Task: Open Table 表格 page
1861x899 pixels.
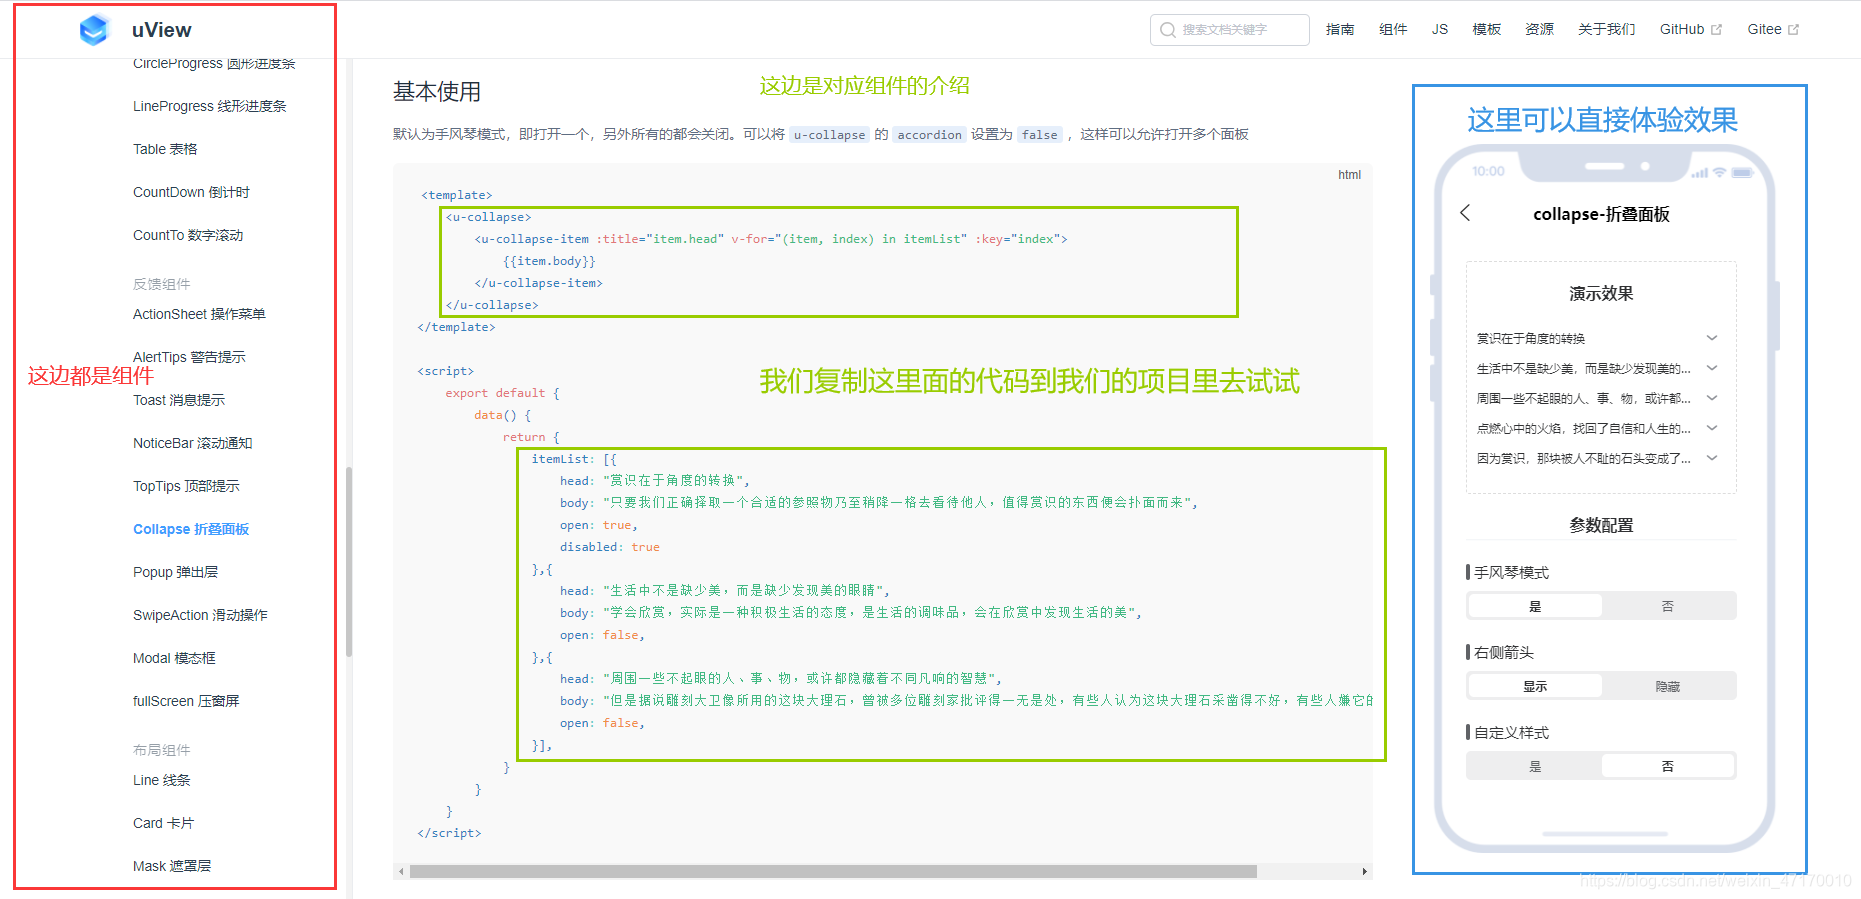Action: pyautogui.click(x=165, y=149)
